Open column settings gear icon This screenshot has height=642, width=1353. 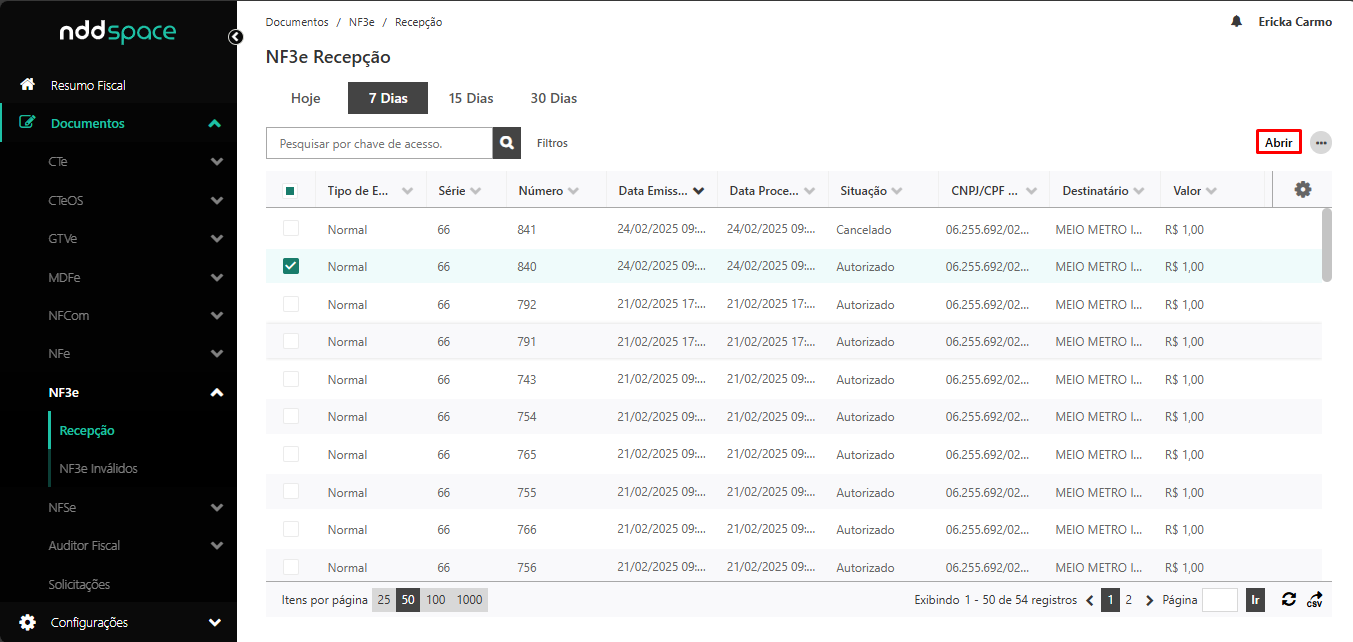click(x=1302, y=190)
